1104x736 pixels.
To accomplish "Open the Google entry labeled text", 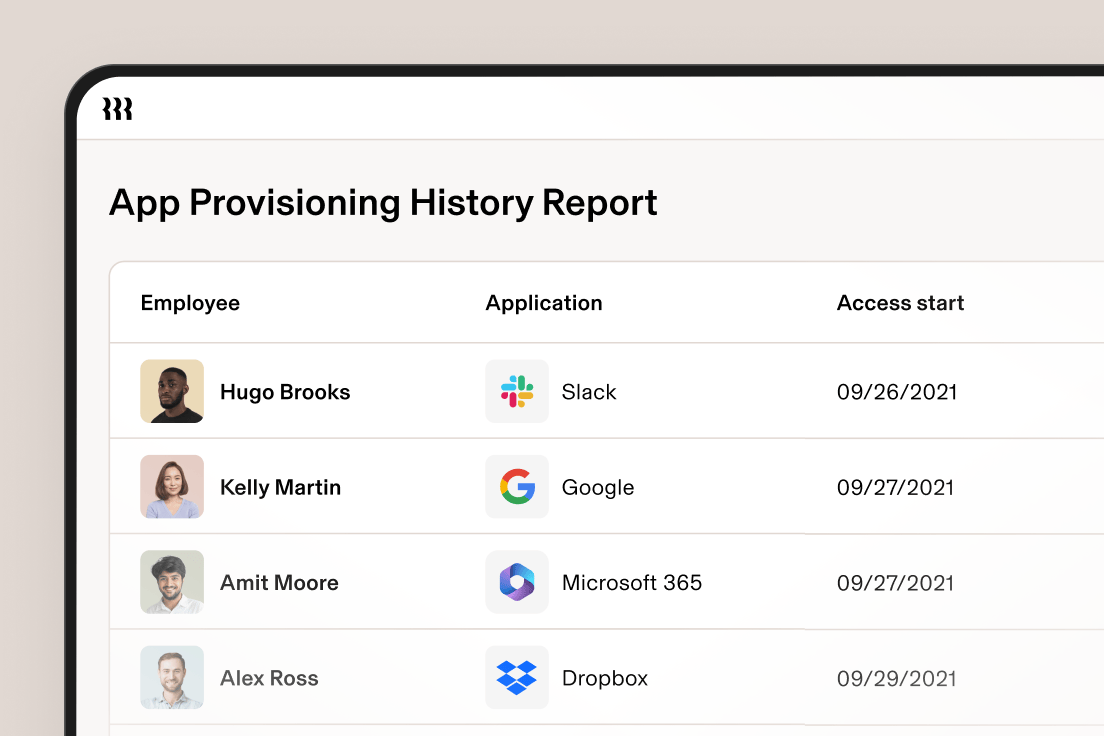I will coord(598,487).
